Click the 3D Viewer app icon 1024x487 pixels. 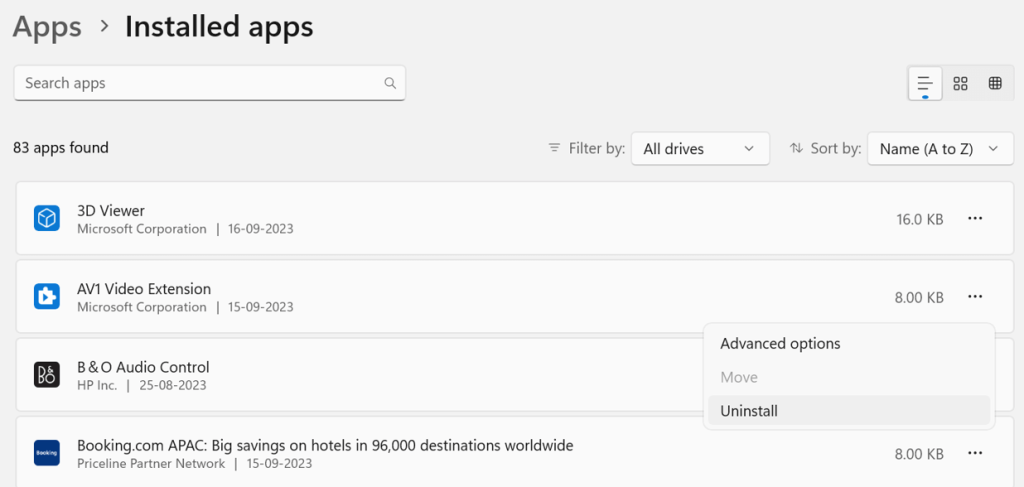tap(47, 218)
